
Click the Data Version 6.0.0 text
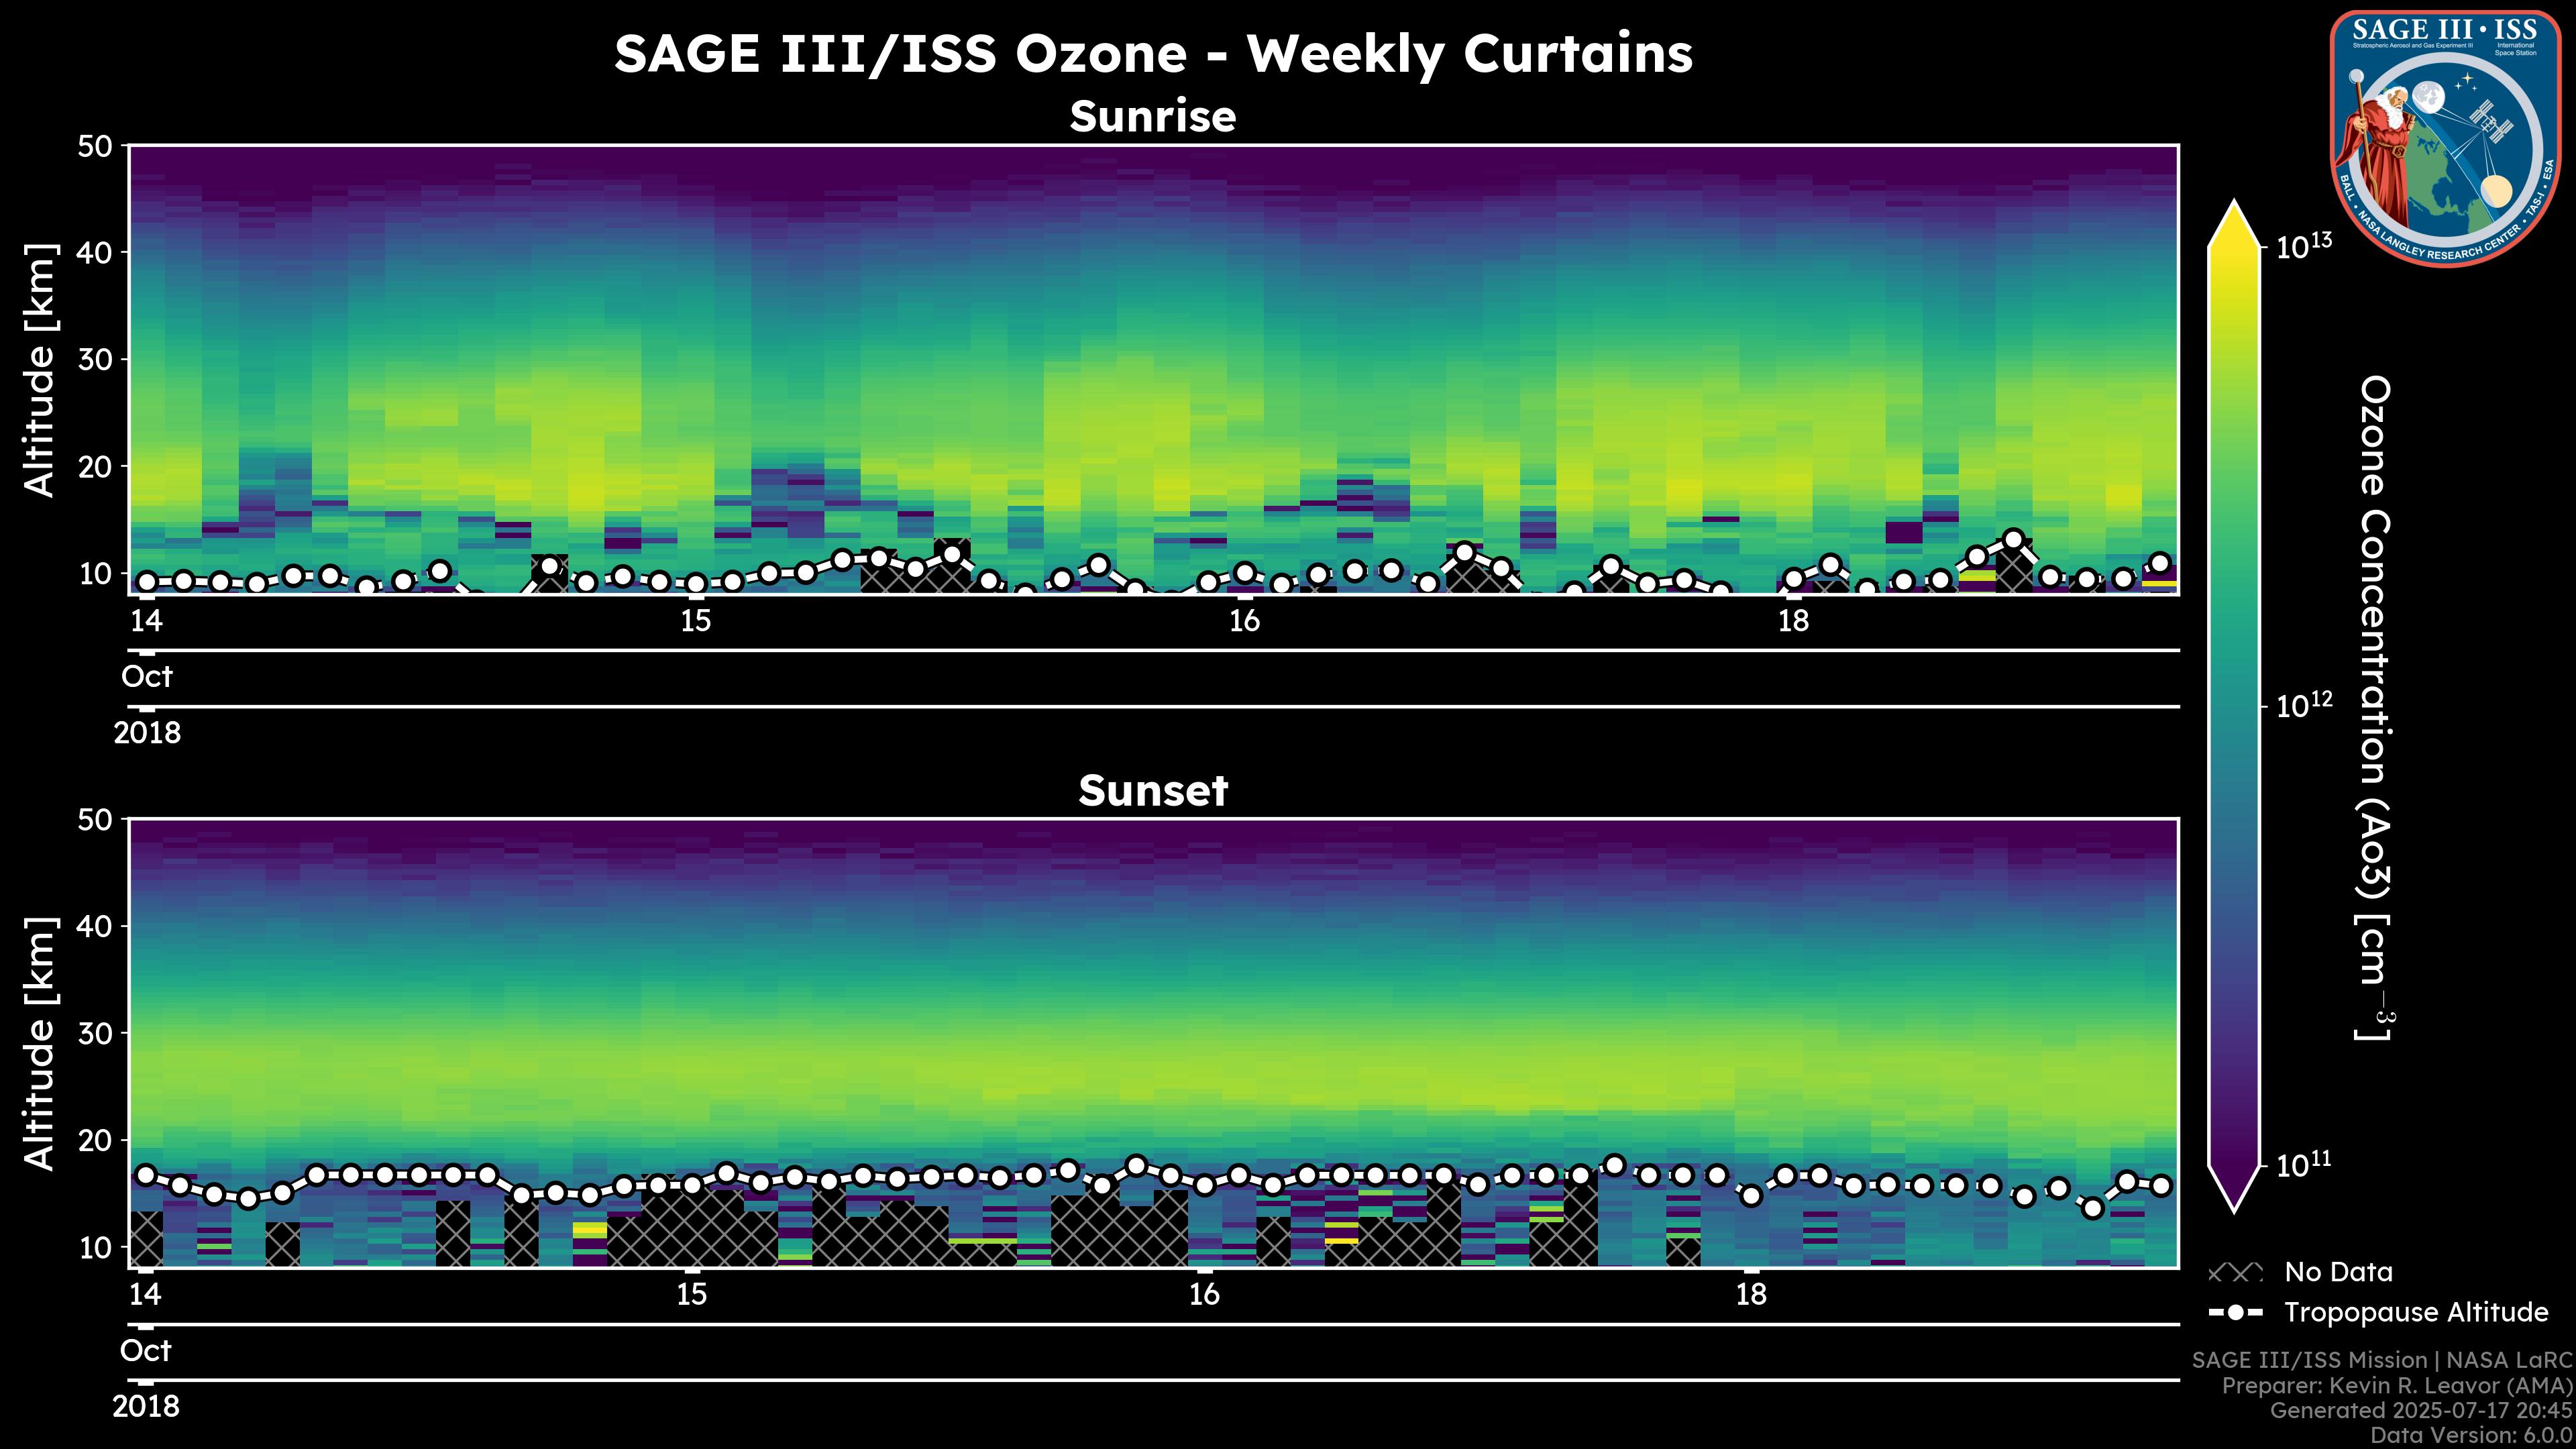[2472, 1435]
